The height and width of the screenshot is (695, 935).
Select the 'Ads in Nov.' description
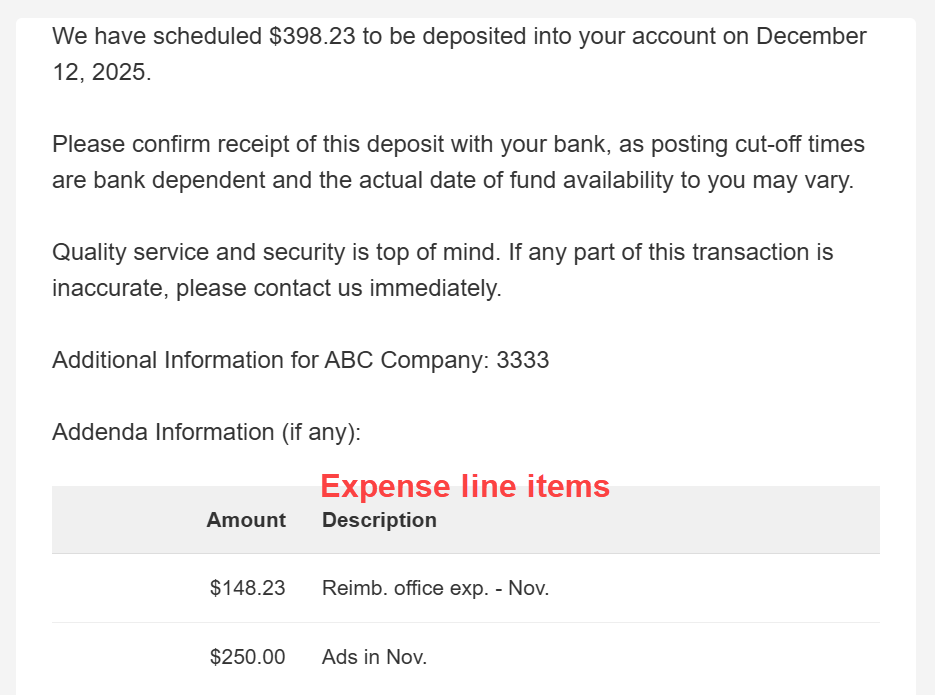[x=374, y=657]
